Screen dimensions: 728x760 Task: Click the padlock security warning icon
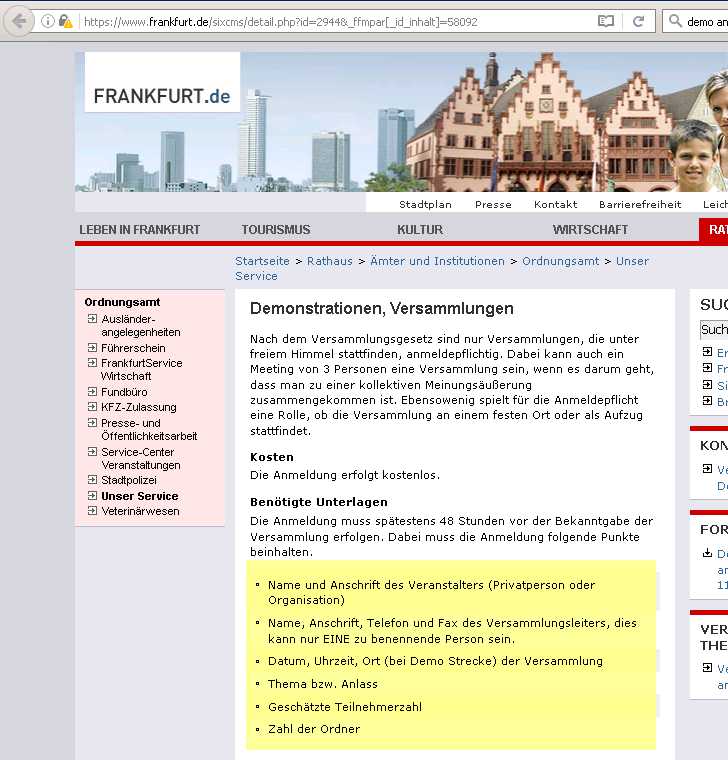(x=65, y=21)
